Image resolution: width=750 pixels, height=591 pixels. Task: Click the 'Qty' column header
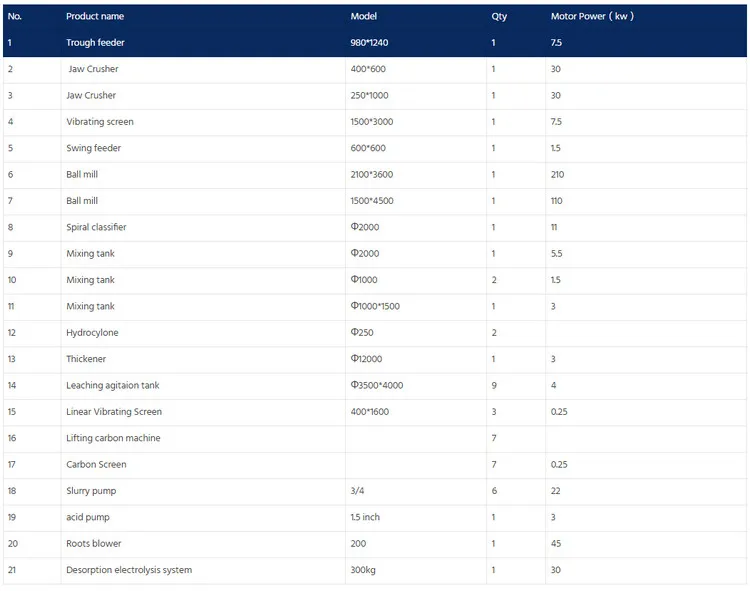(499, 17)
